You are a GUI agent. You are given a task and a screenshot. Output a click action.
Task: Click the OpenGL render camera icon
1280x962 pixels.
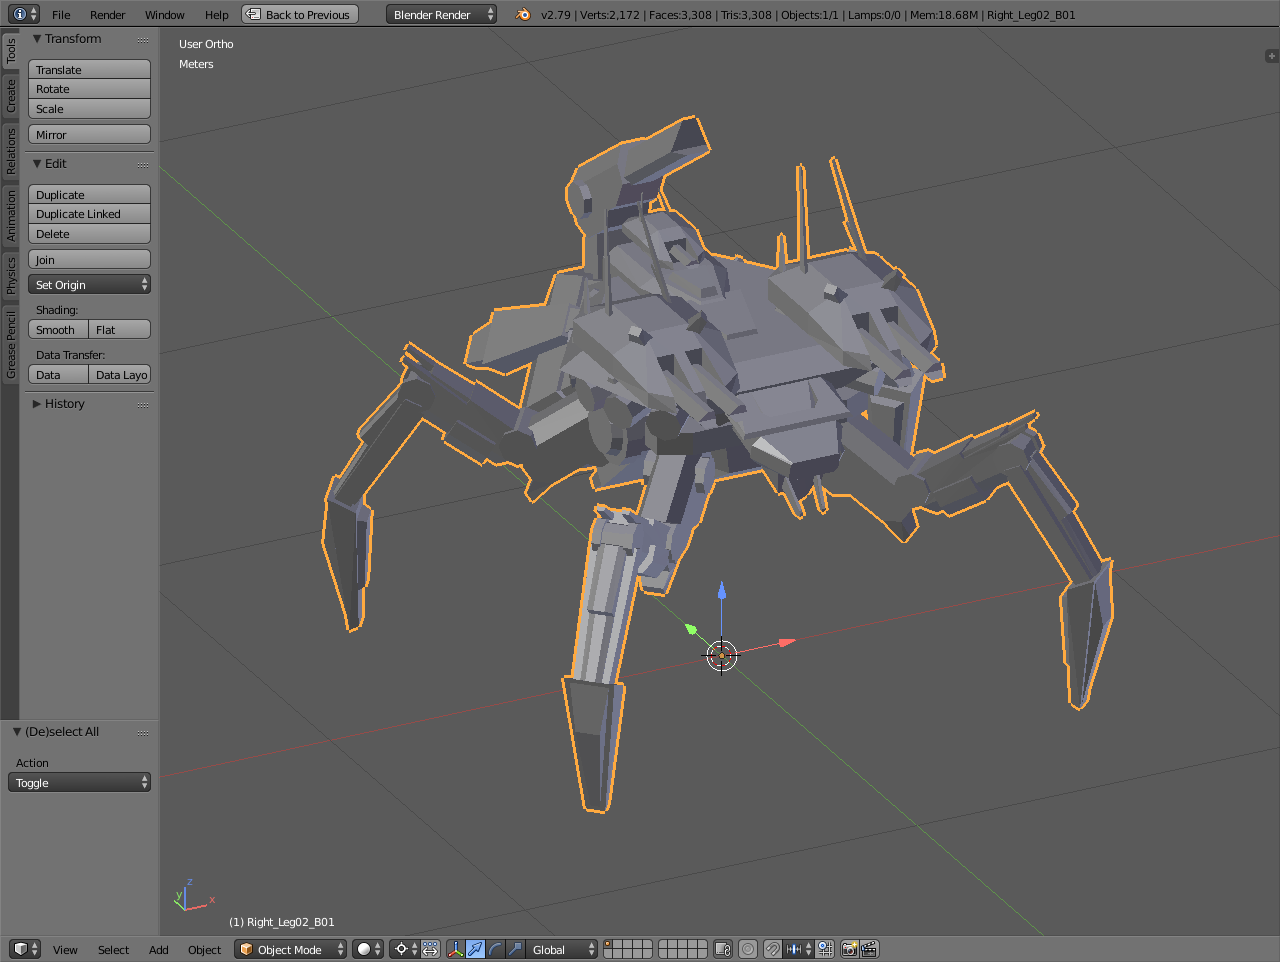point(849,949)
